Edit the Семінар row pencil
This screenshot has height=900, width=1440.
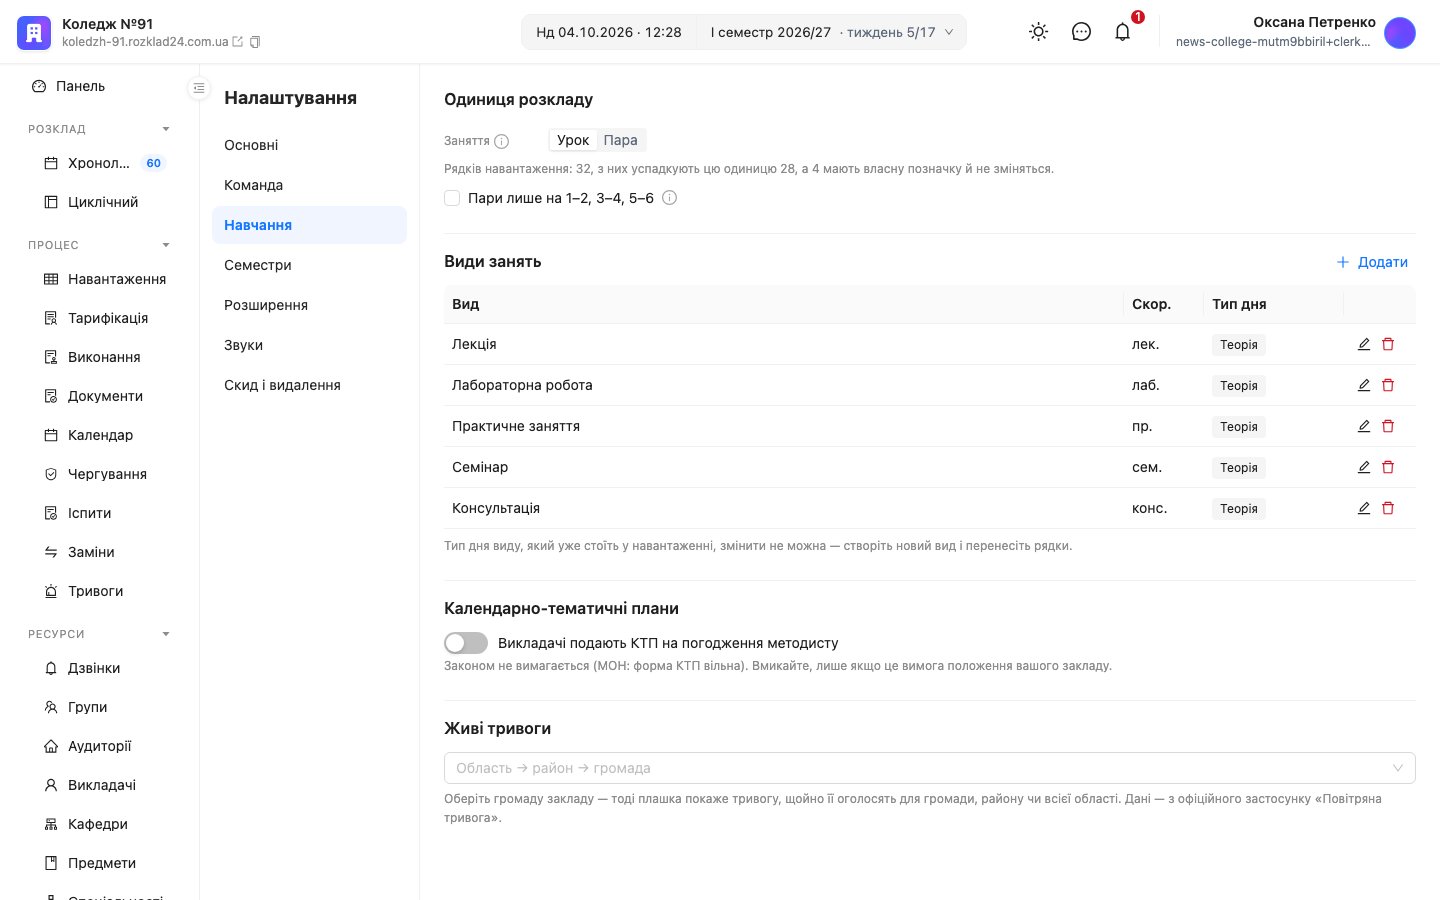pos(1364,467)
